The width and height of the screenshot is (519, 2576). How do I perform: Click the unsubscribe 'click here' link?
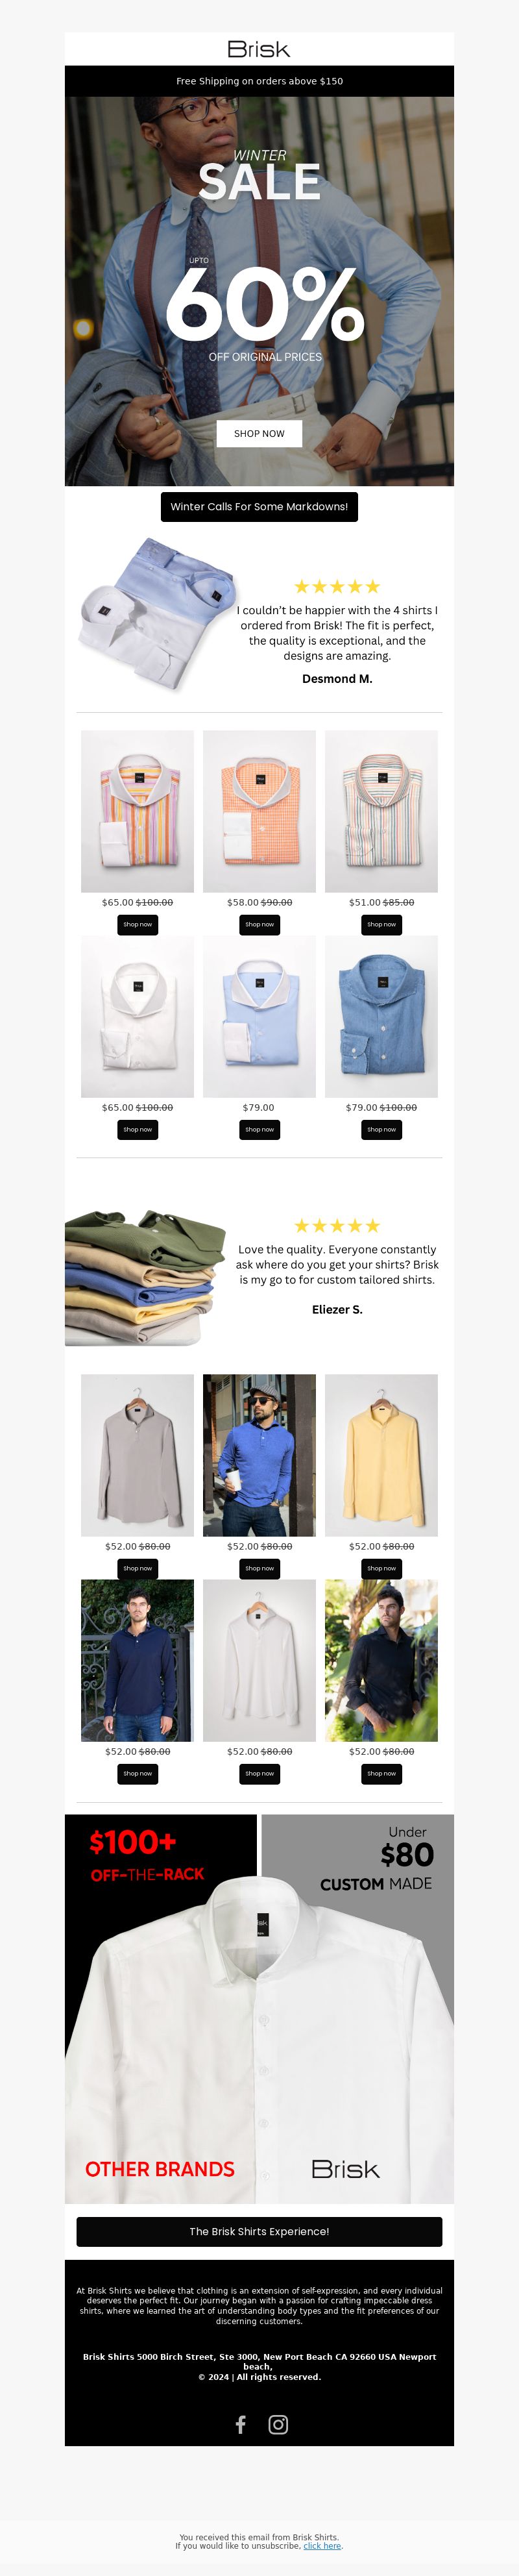322,2545
